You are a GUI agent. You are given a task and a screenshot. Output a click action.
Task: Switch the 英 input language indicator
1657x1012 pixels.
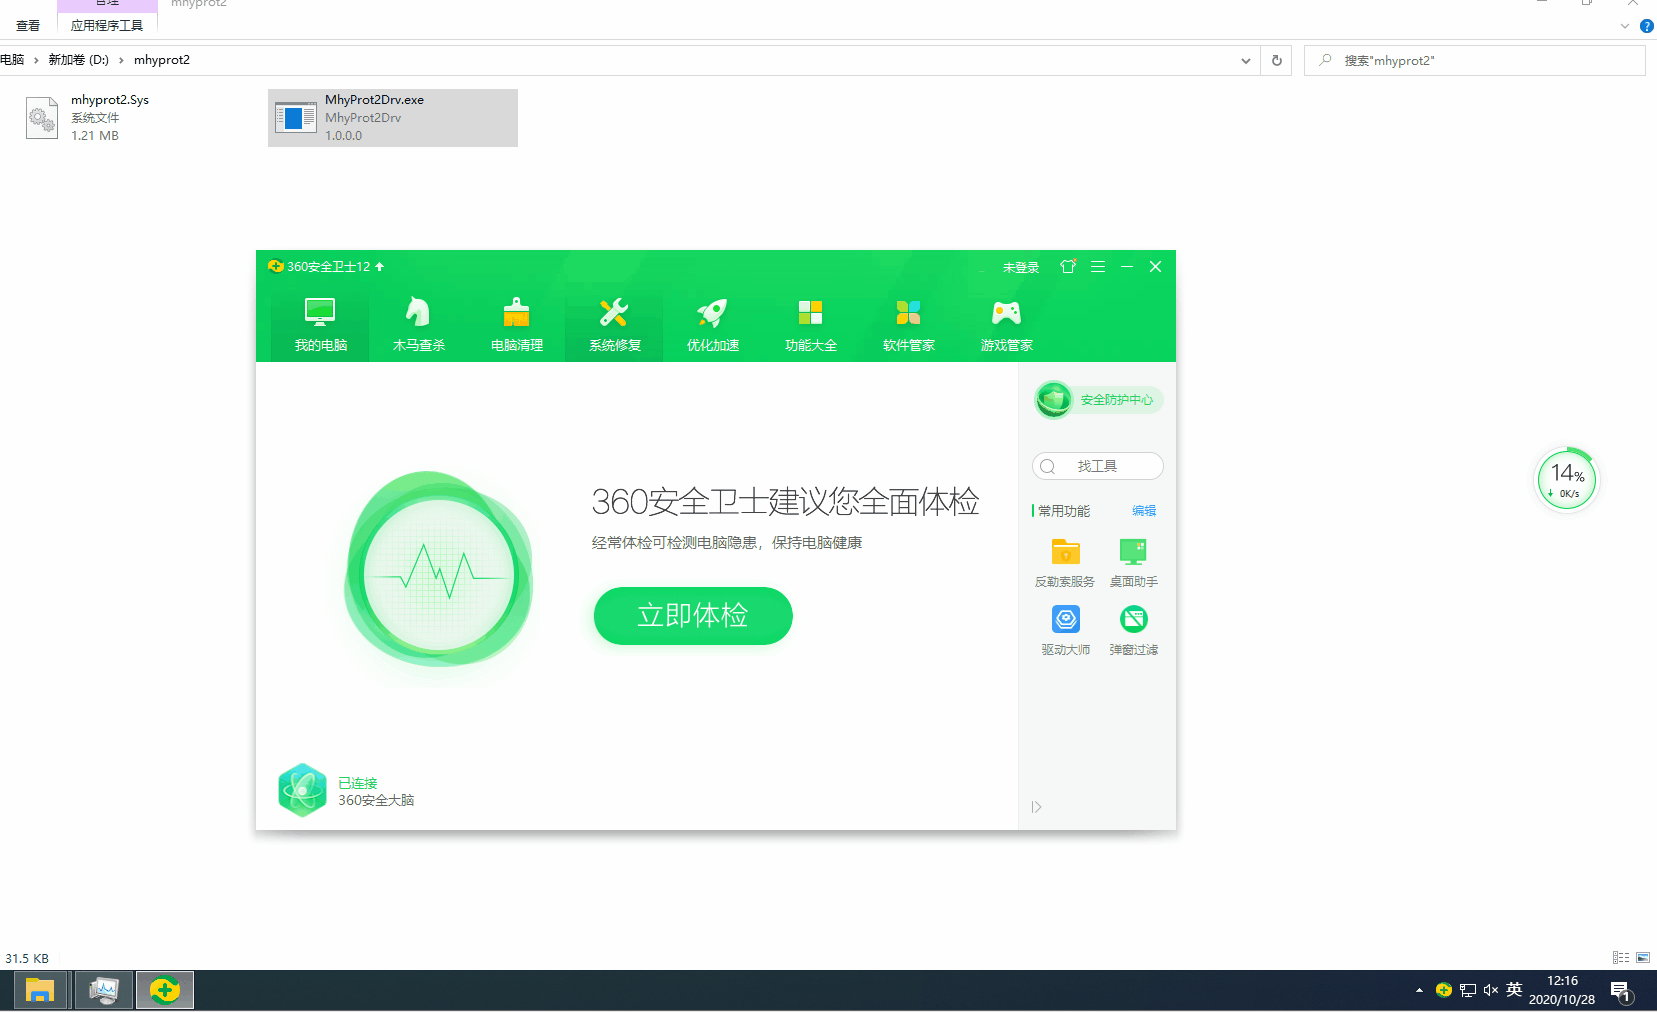tap(1514, 990)
